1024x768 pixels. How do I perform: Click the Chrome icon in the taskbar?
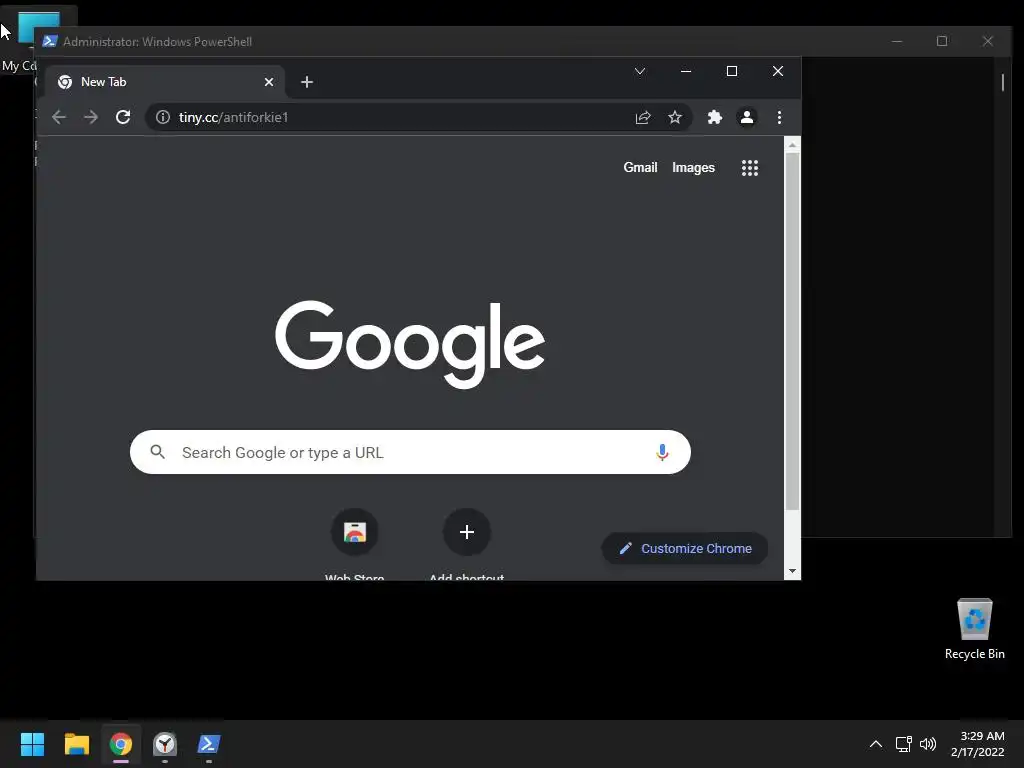coord(121,744)
